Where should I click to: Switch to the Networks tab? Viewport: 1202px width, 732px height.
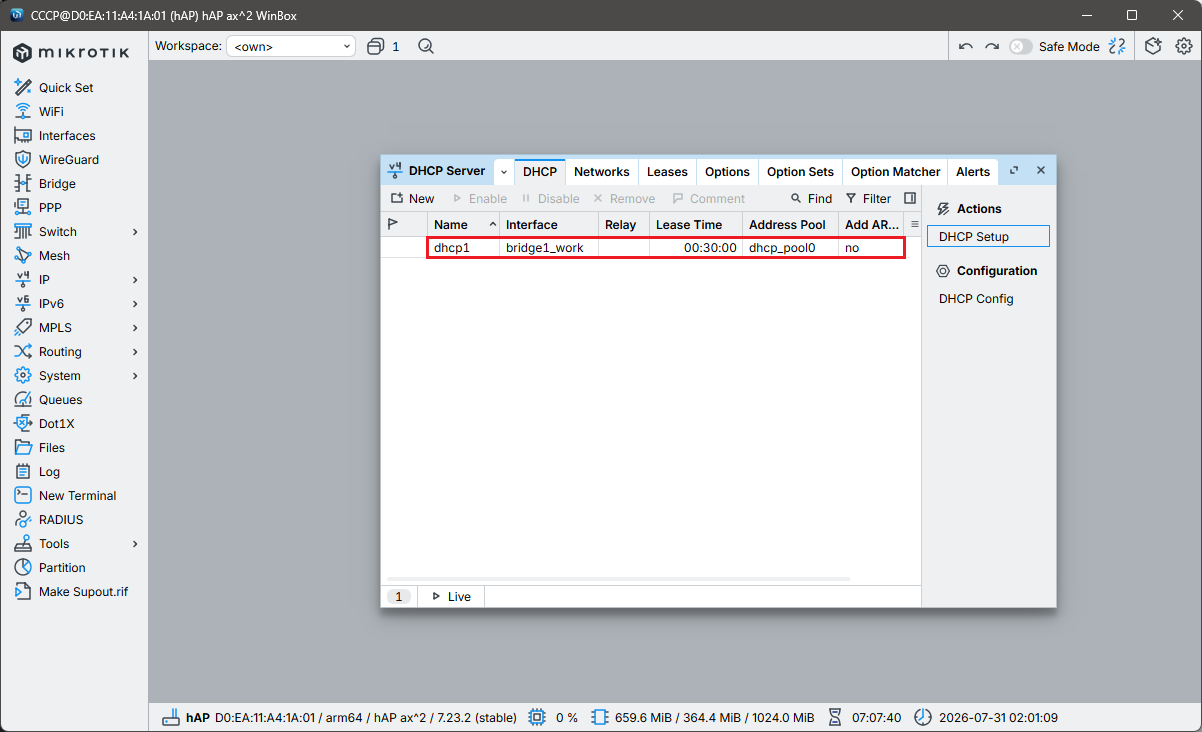[x=602, y=171]
